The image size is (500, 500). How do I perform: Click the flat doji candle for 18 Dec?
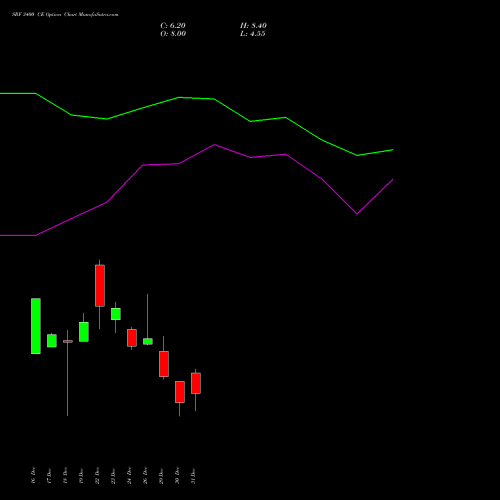(68, 341)
